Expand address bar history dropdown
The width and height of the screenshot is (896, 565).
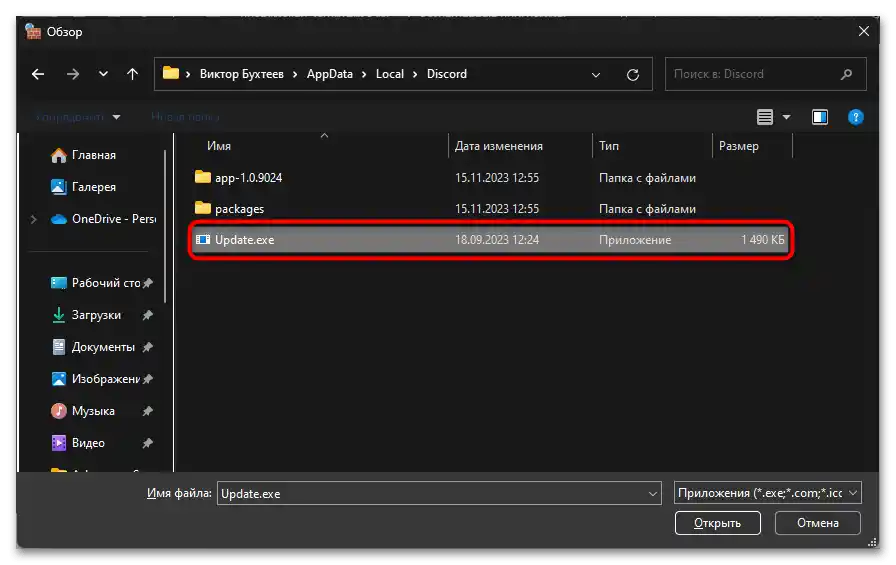(x=596, y=75)
